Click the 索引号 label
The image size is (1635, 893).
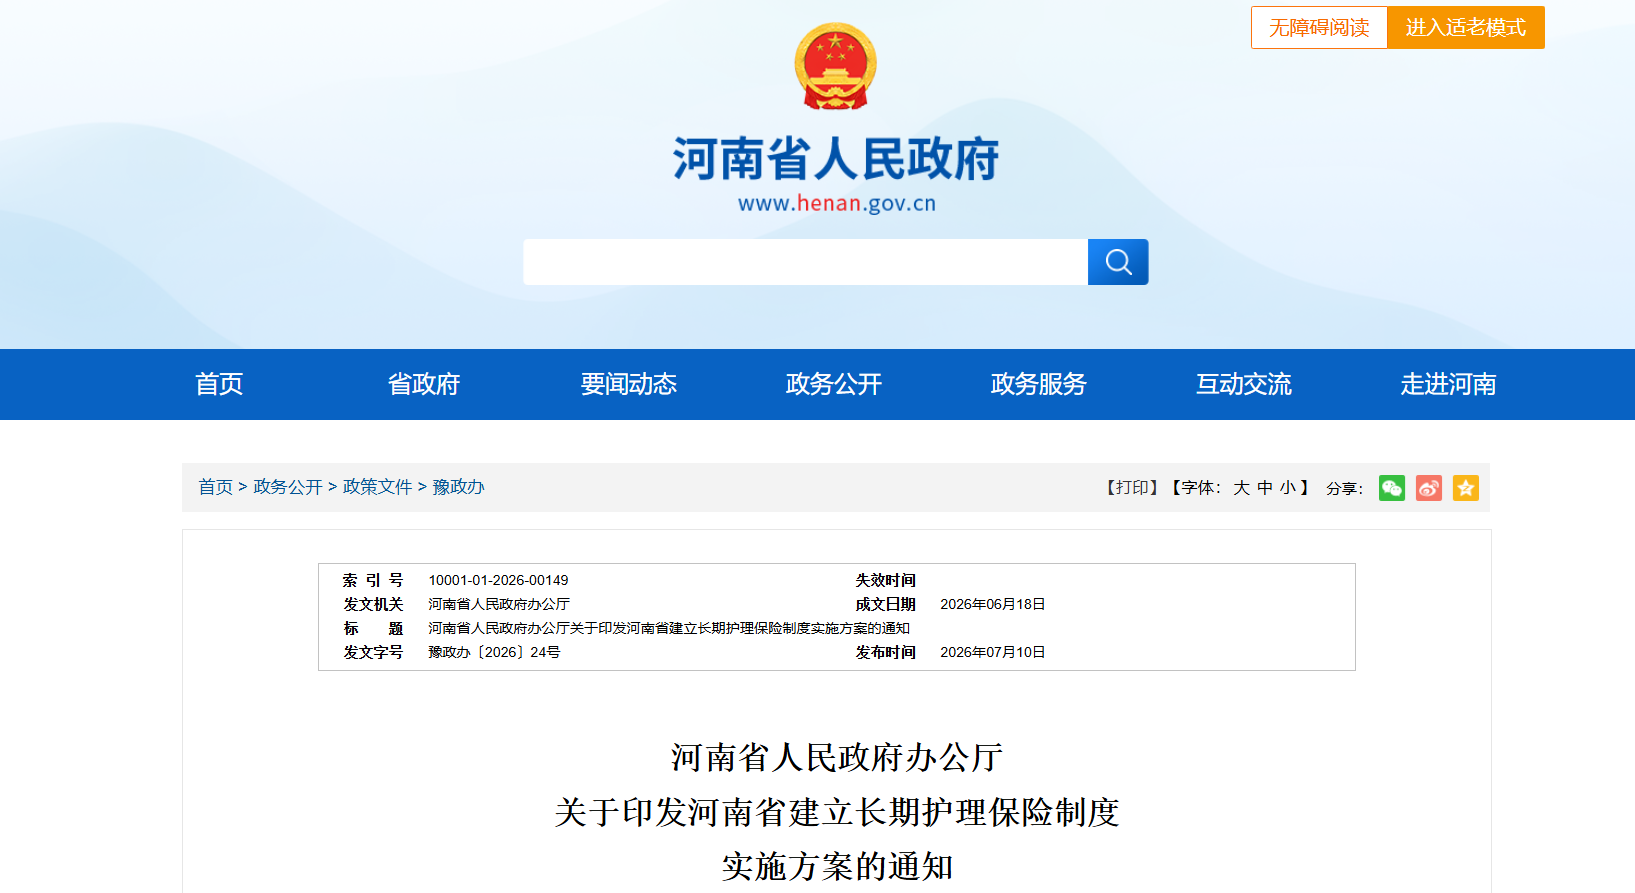[373, 580]
